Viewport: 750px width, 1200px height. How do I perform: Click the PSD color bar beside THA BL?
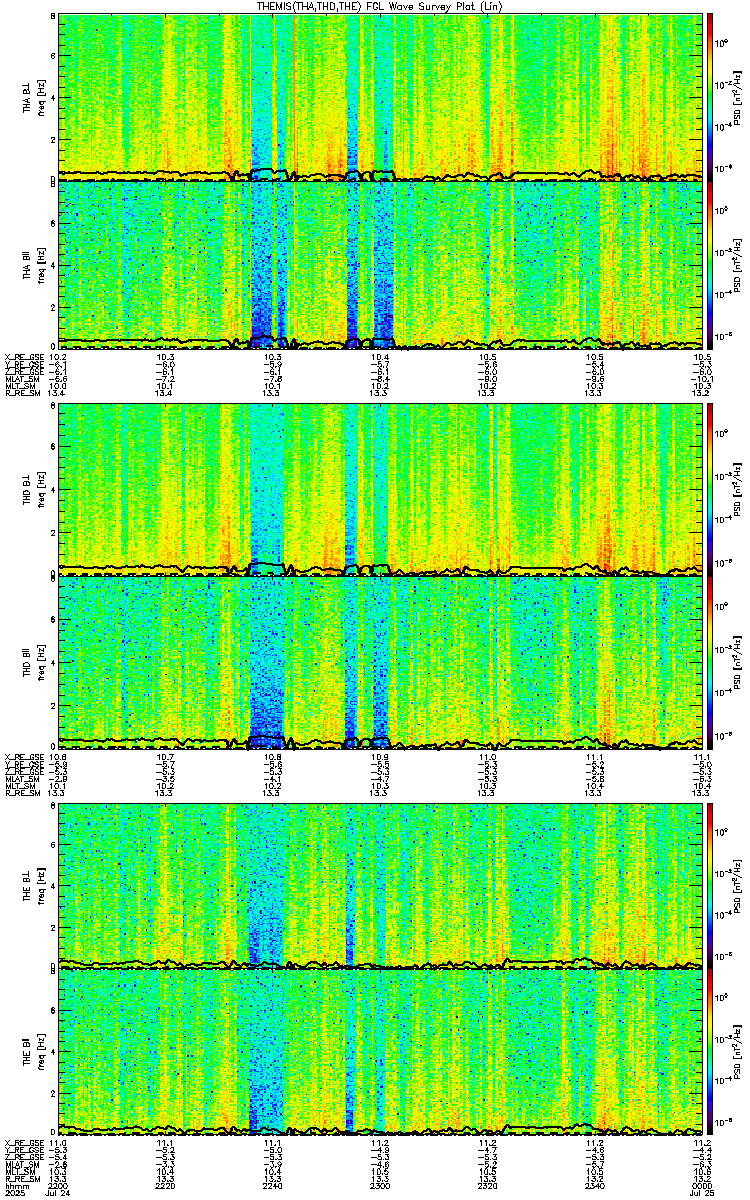710,95
